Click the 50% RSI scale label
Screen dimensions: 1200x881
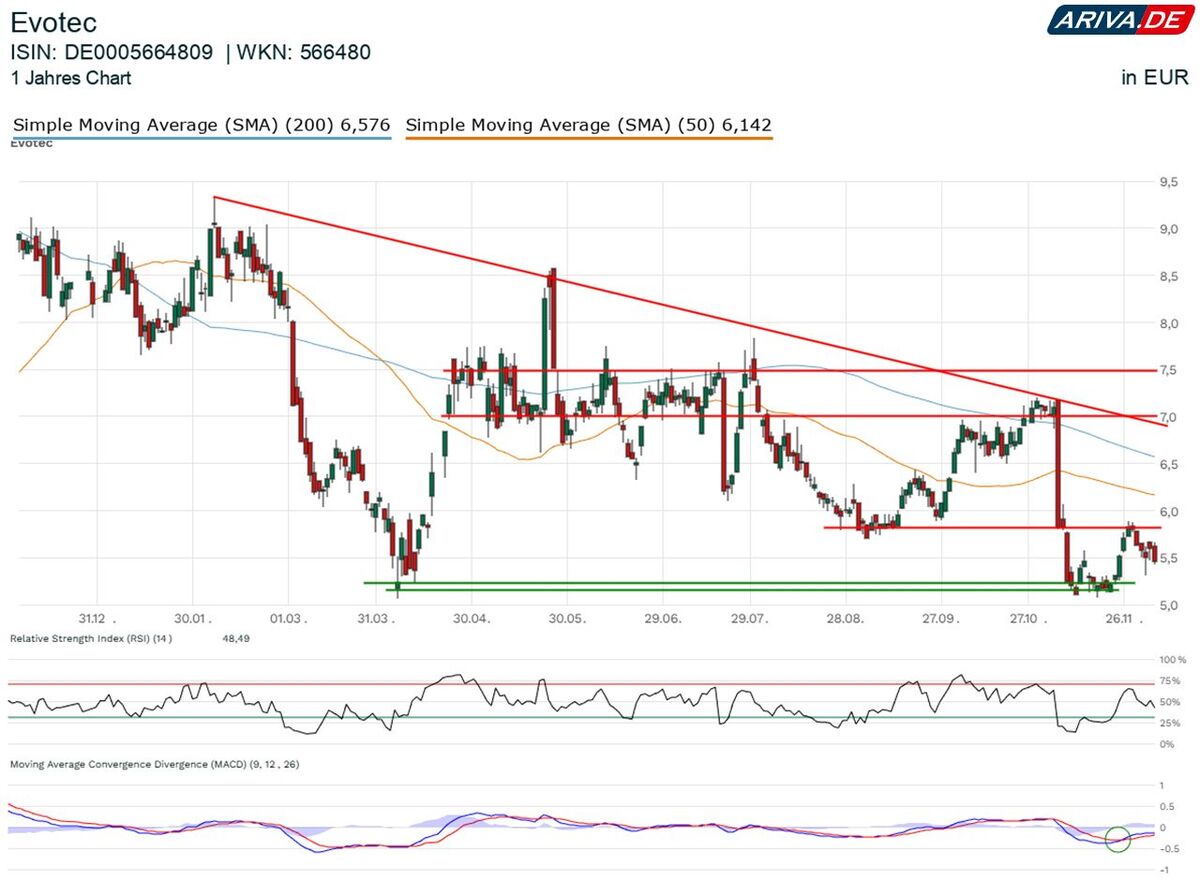coord(1169,701)
